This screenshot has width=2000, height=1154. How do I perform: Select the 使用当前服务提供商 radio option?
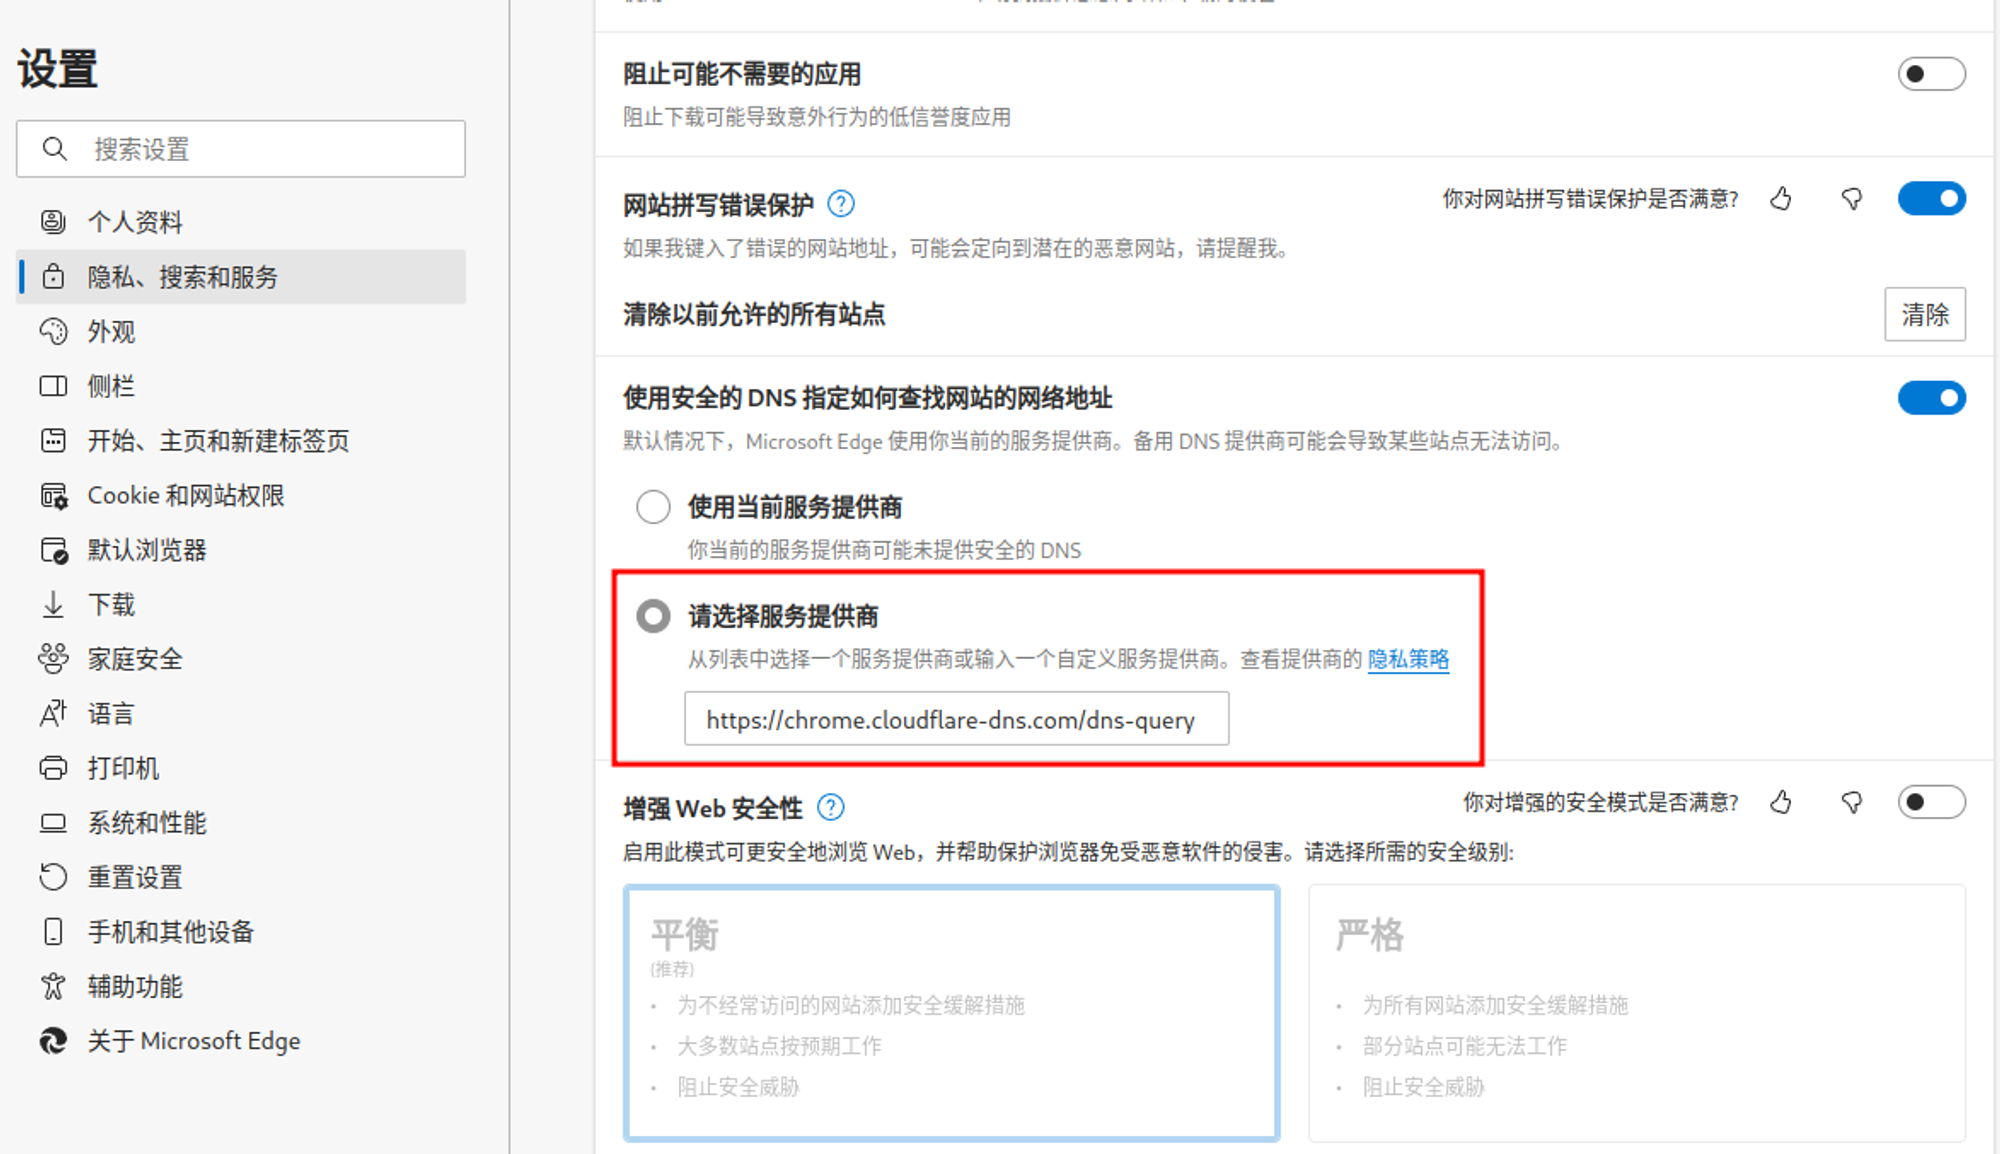click(x=653, y=507)
